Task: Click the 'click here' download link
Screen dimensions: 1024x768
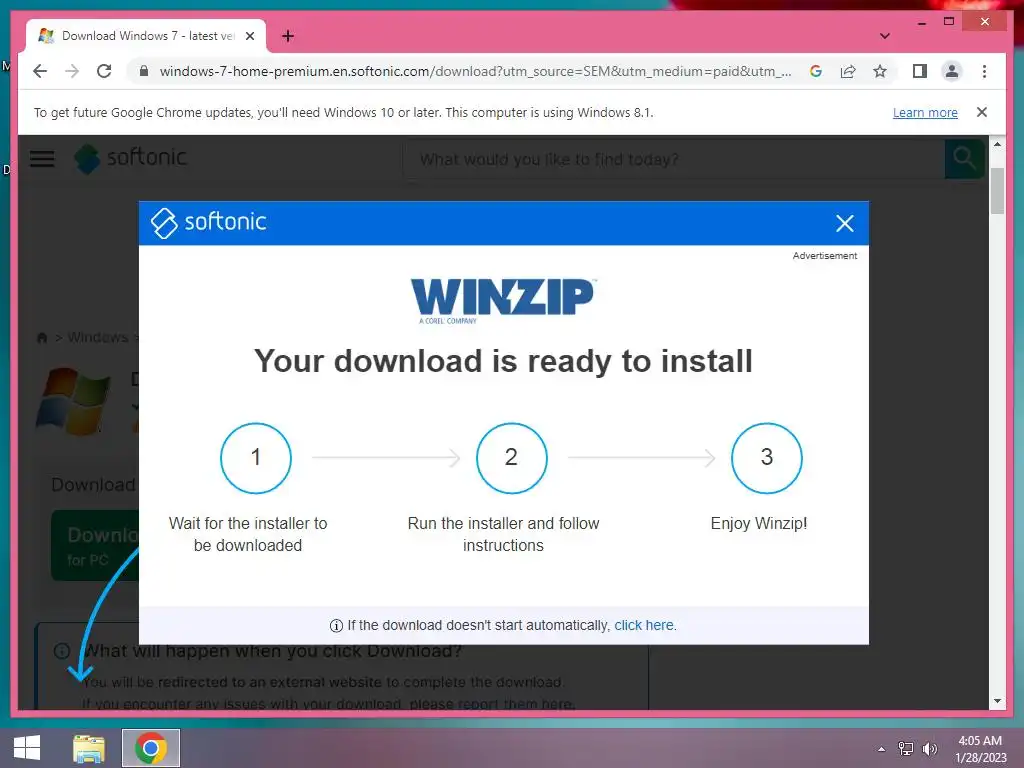Action: [x=643, y=625]
